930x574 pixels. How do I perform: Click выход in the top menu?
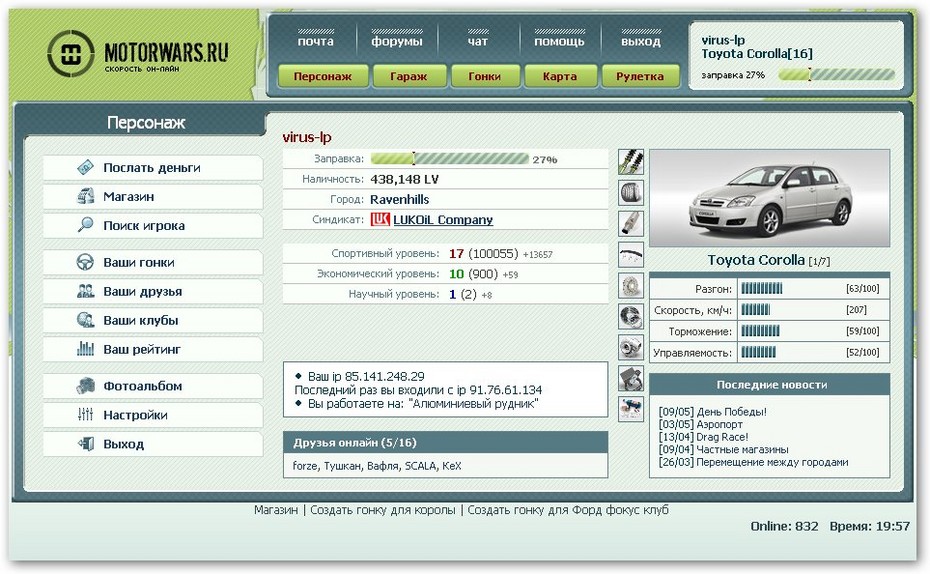point(641,42)
